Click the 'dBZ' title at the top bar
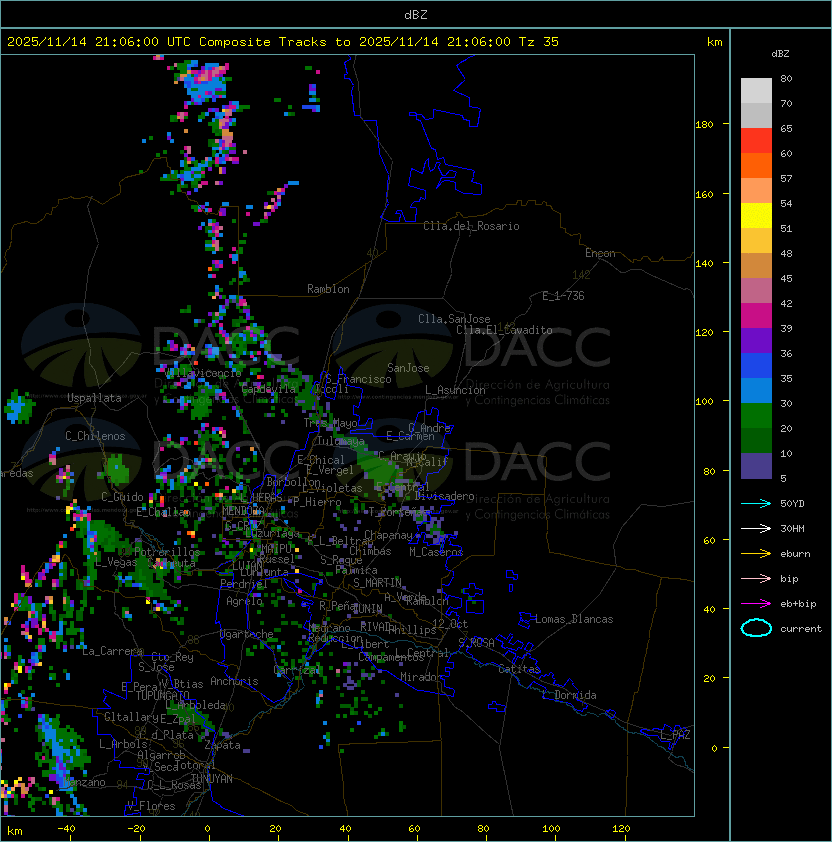Viewport: 832px width, 842px height. pyautogui.click(x=416, y=14)
